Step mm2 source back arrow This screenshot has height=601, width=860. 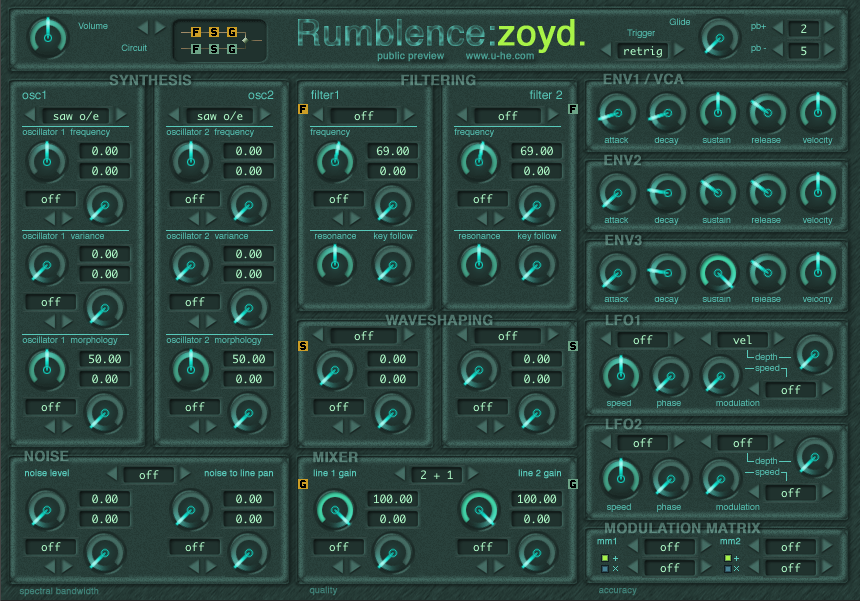tap(754, 546)
